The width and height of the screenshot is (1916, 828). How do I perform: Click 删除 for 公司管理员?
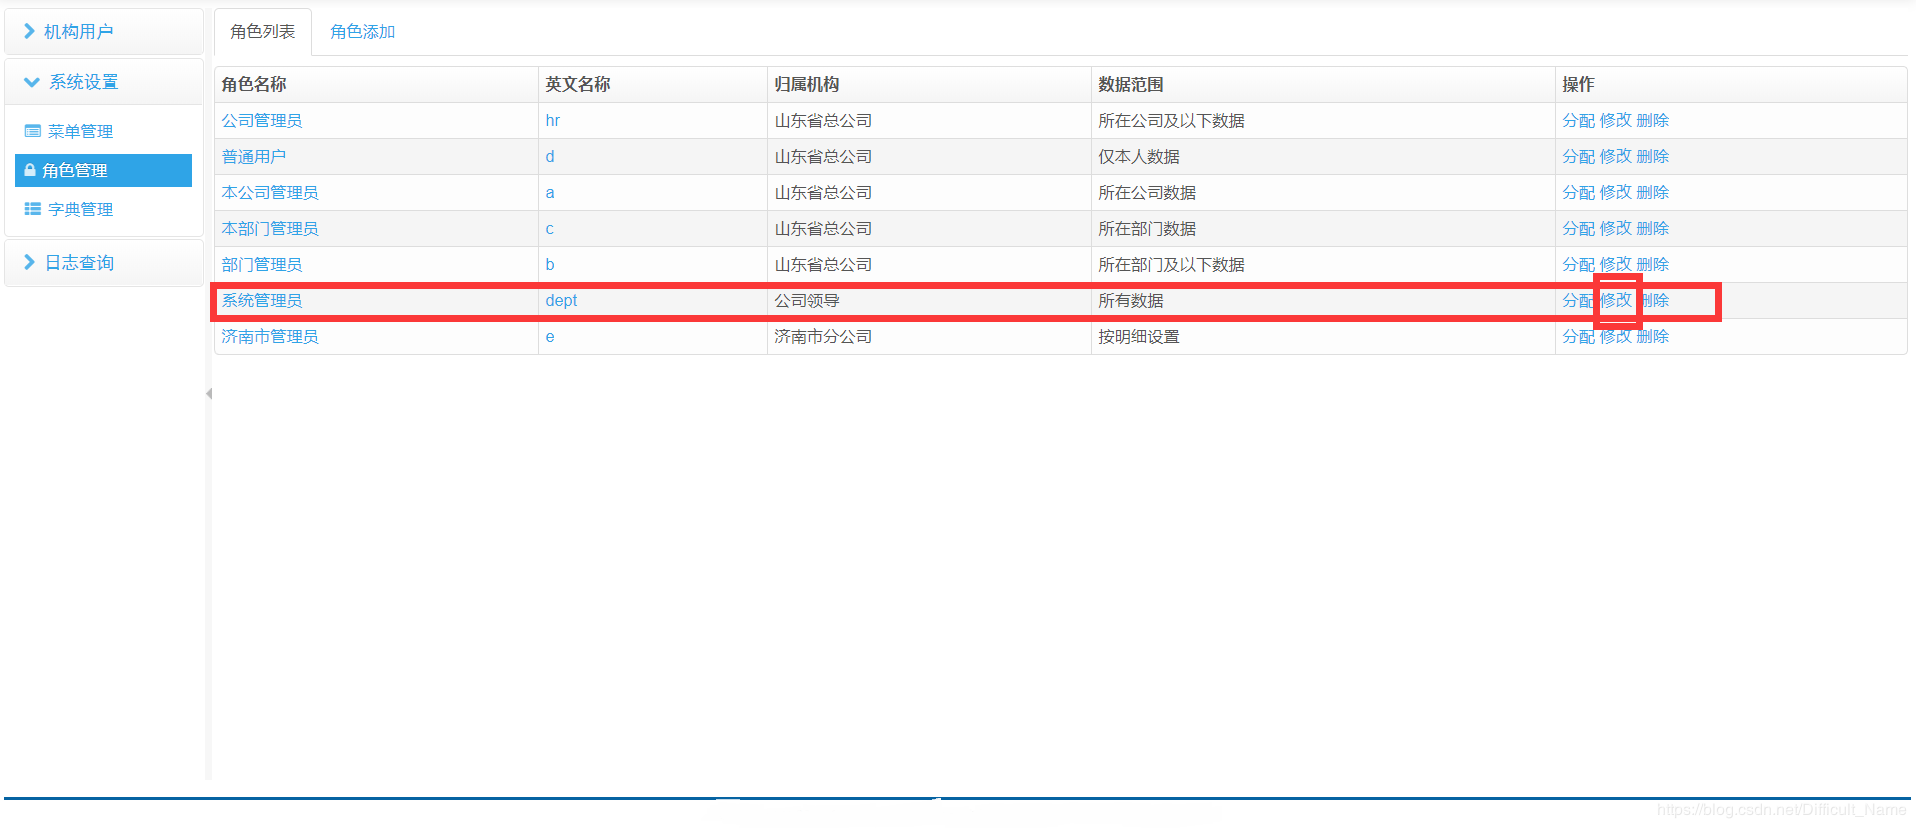[x=1653, y=120]
